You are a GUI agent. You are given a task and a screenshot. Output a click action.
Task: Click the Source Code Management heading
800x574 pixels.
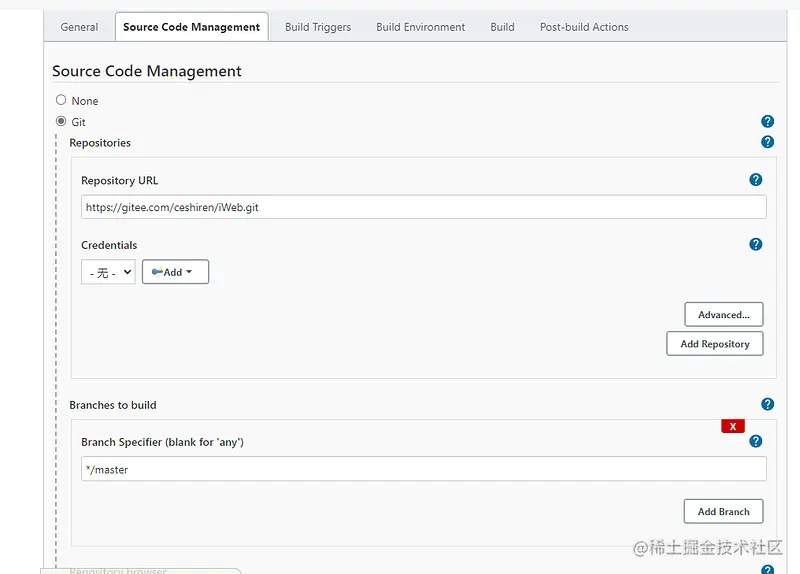(146, 71)
